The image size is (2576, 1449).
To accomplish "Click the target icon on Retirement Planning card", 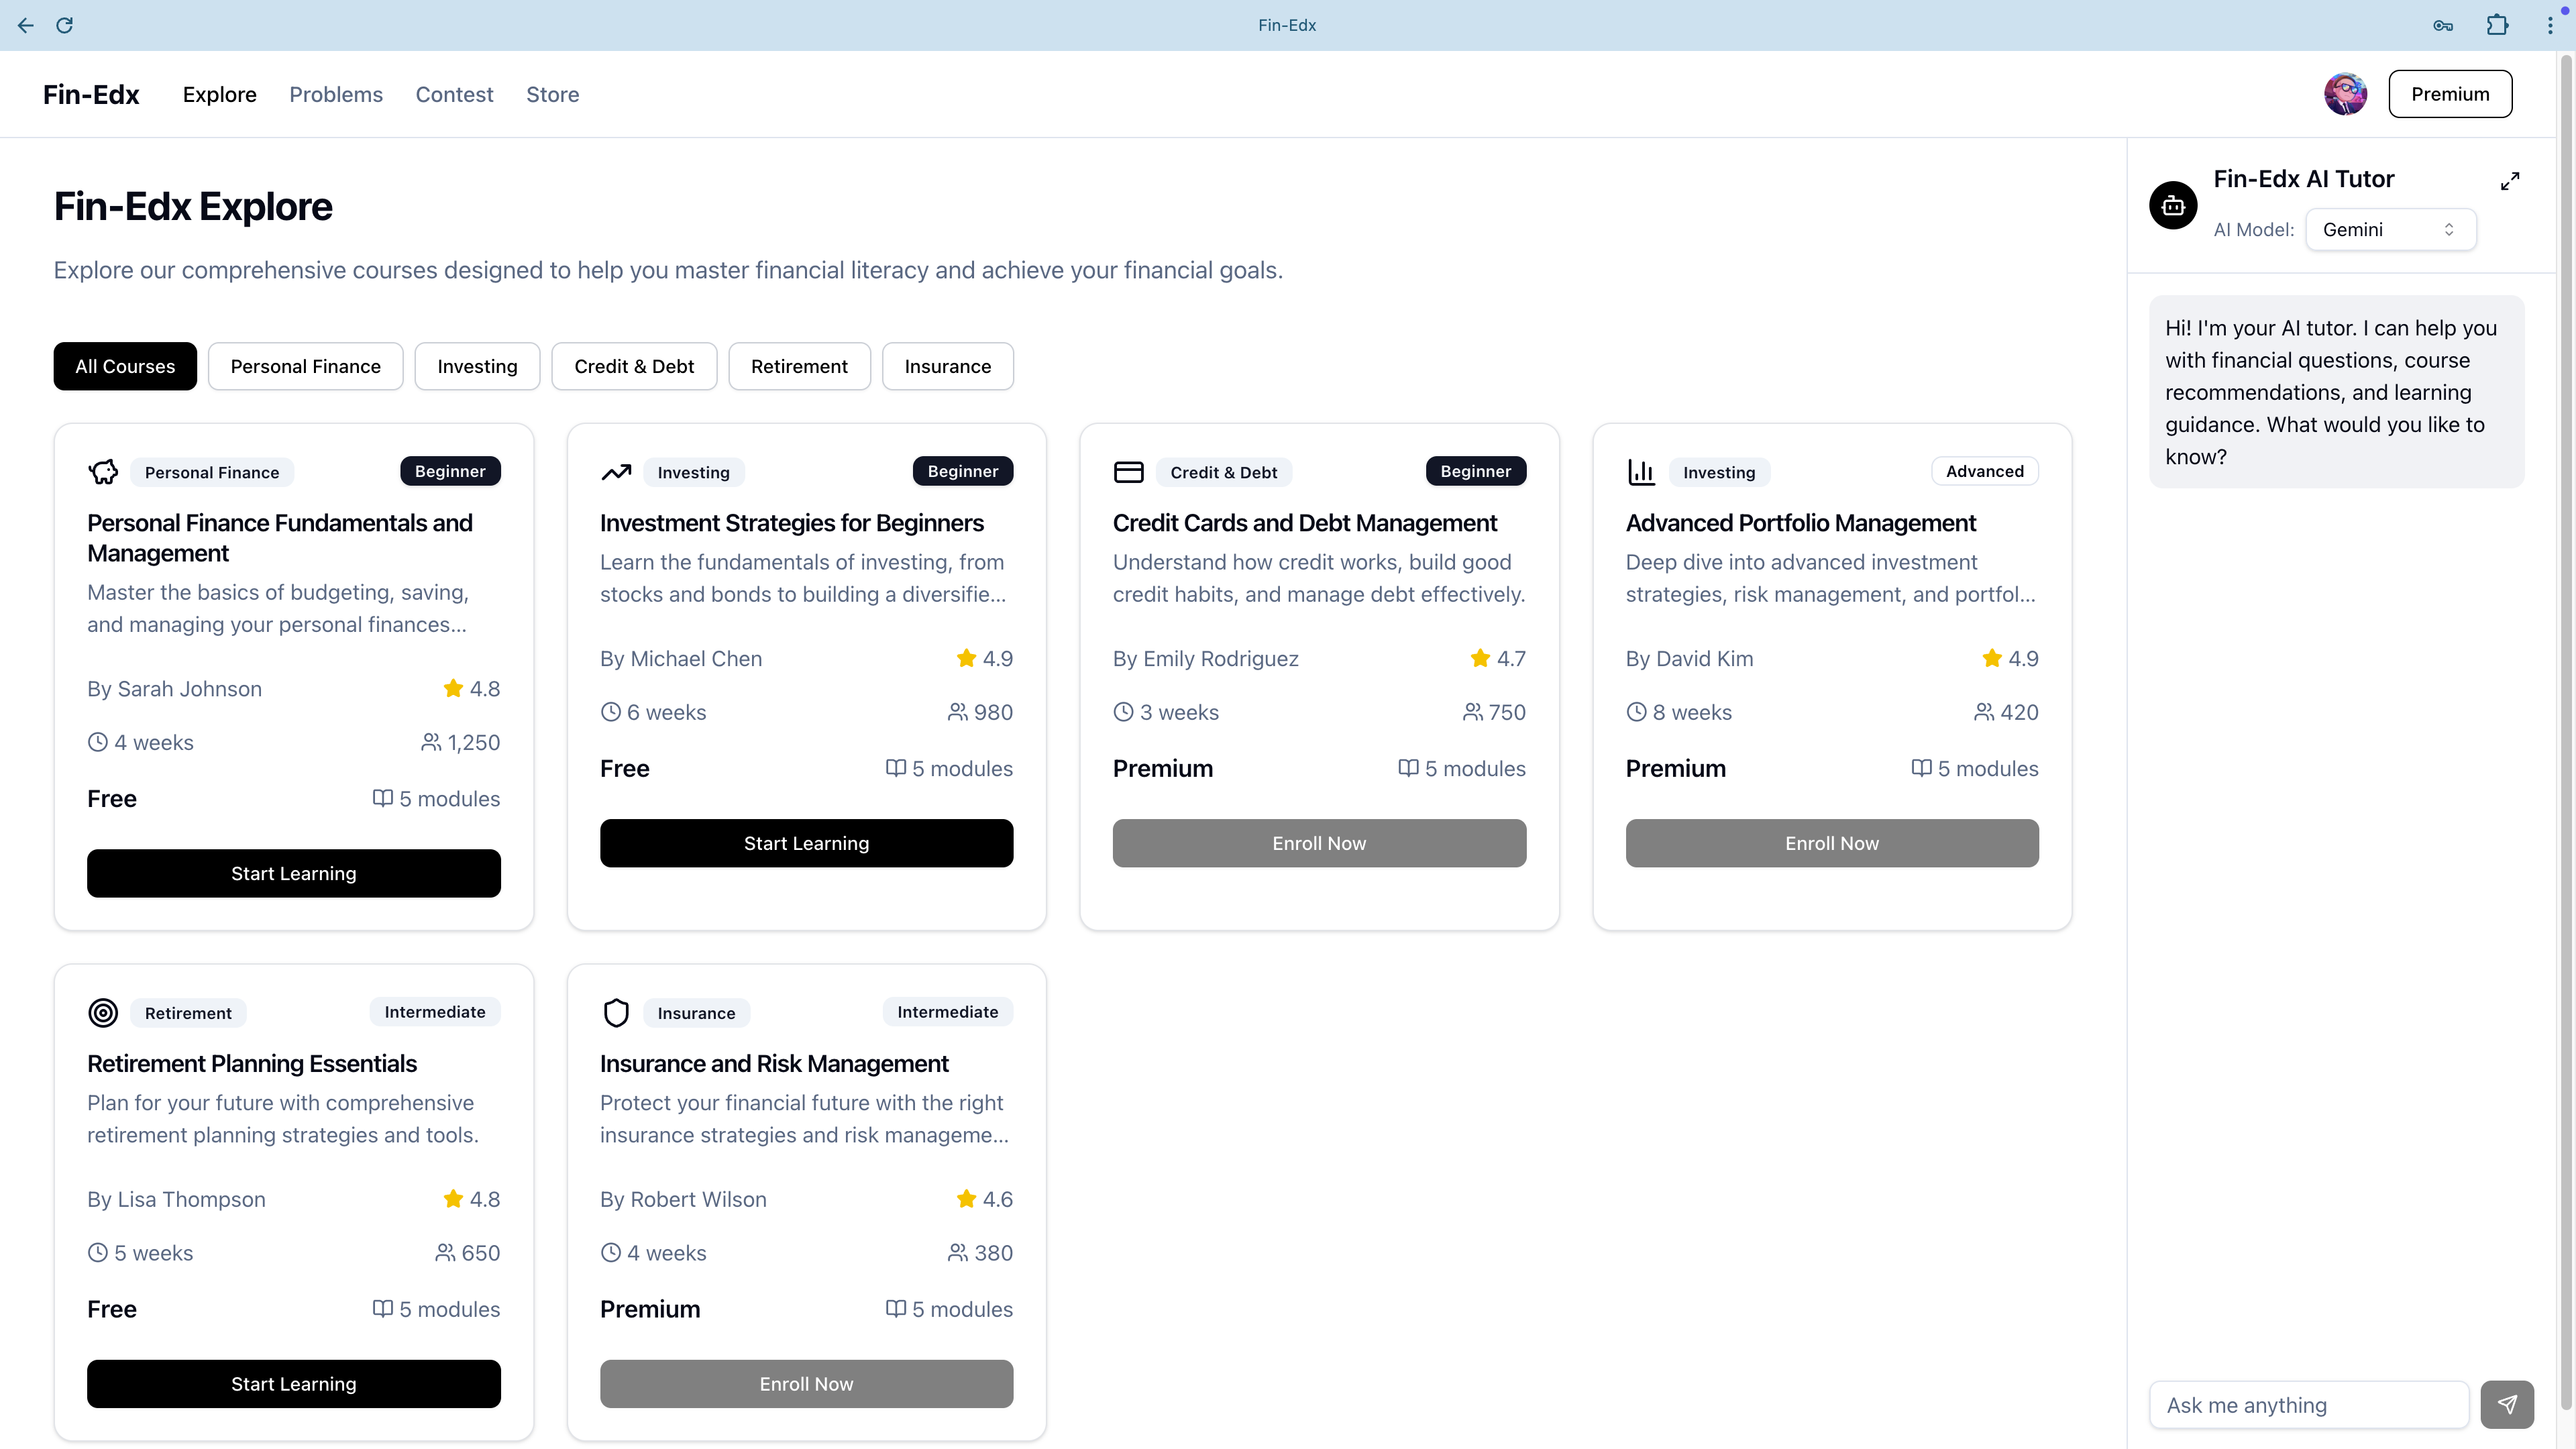I will [x=103, y=1013].
